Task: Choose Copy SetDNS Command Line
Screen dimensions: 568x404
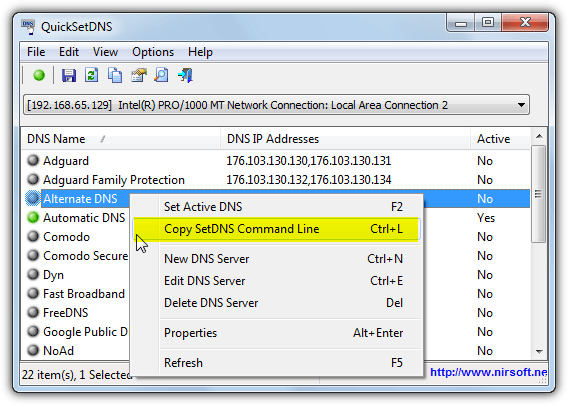Action: pos(276,229)
